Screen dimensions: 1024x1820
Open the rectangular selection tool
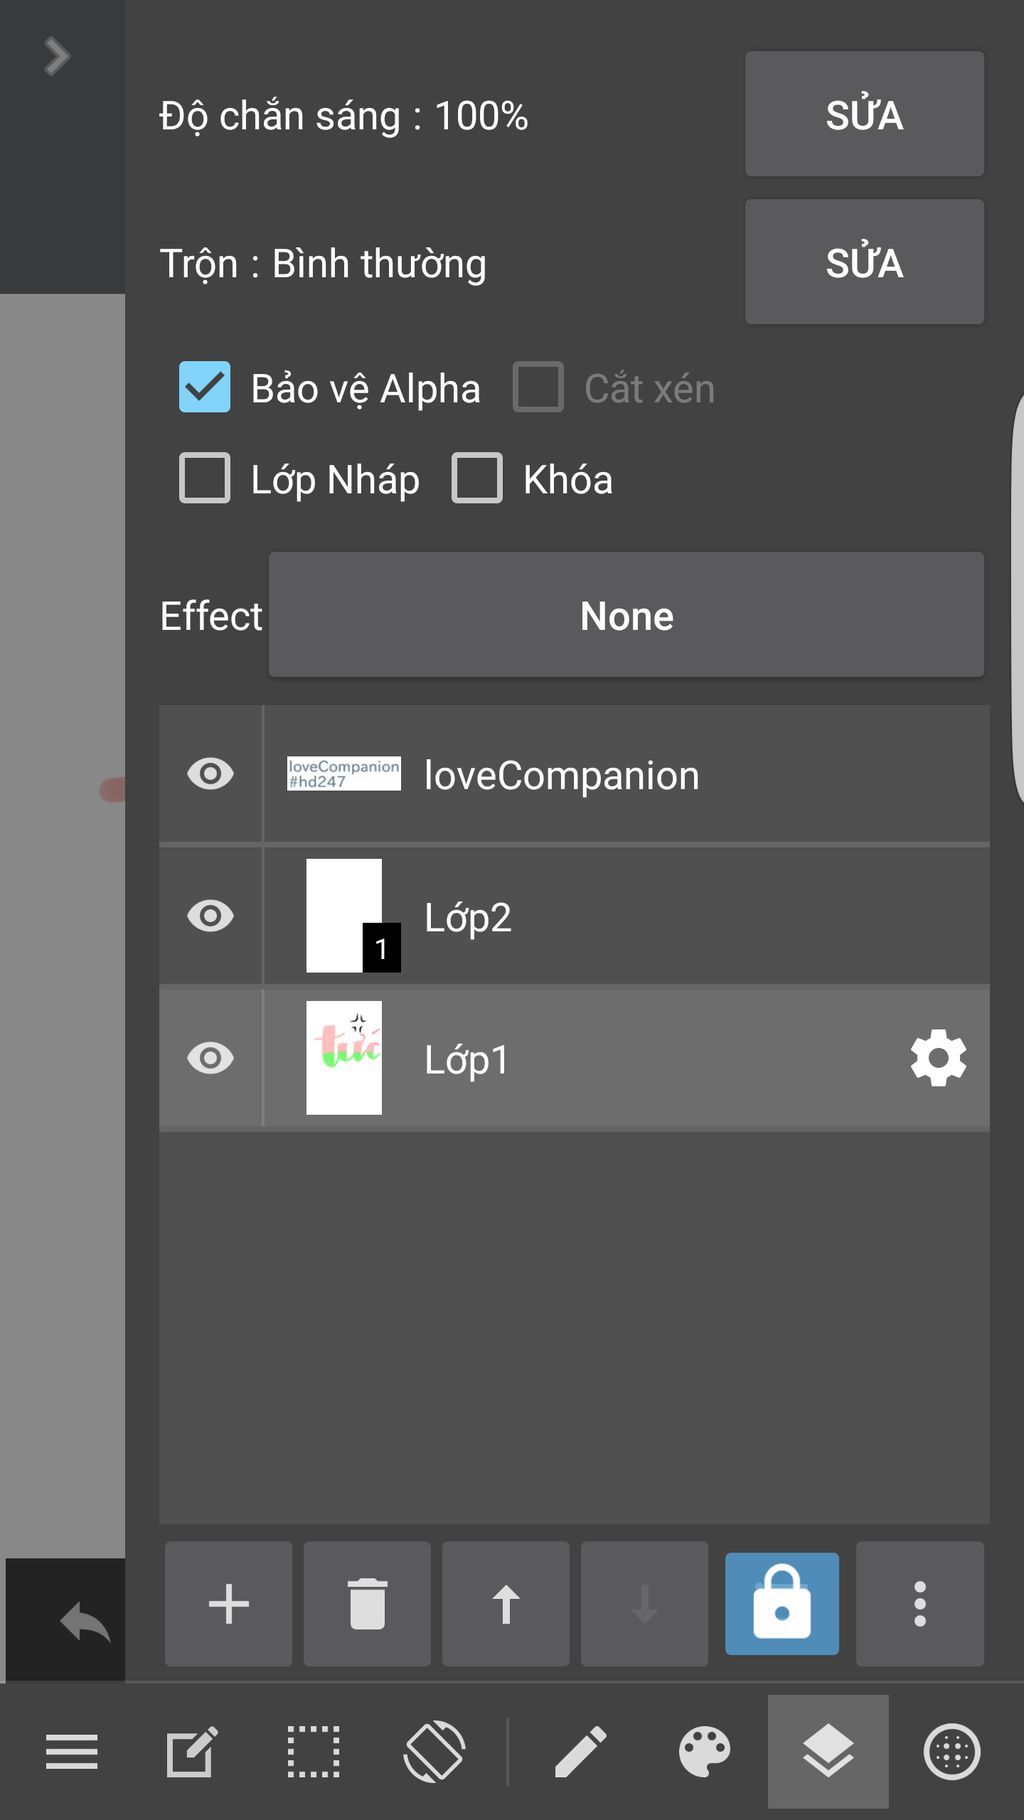(314, 1752)
